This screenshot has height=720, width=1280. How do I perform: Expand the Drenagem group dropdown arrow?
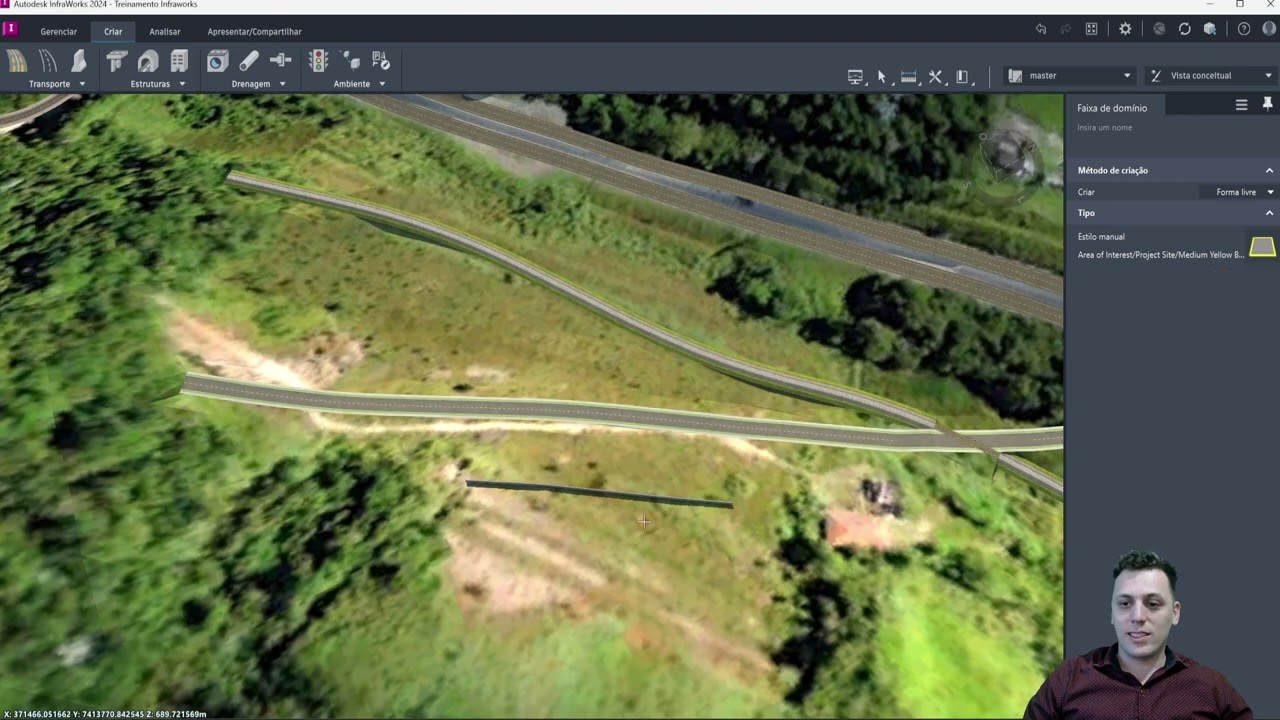pos(282,84)
